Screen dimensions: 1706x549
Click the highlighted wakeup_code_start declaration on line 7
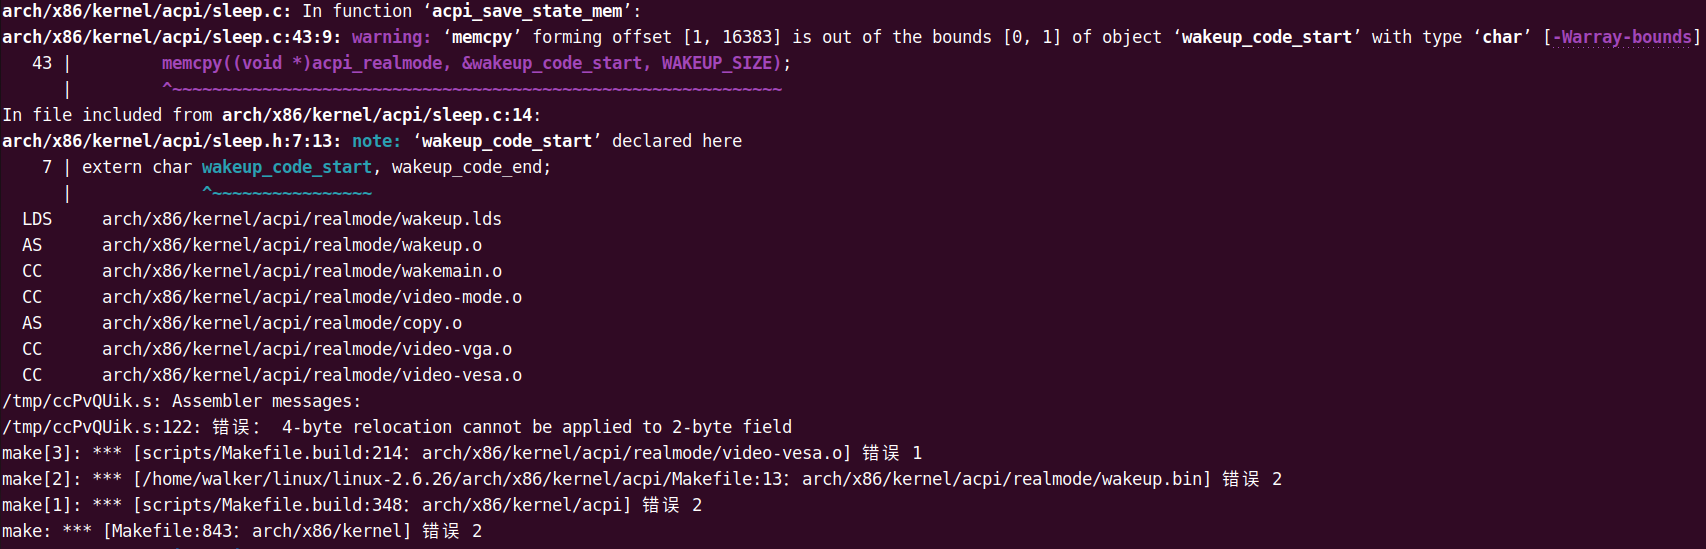click(x=286, y=167)
